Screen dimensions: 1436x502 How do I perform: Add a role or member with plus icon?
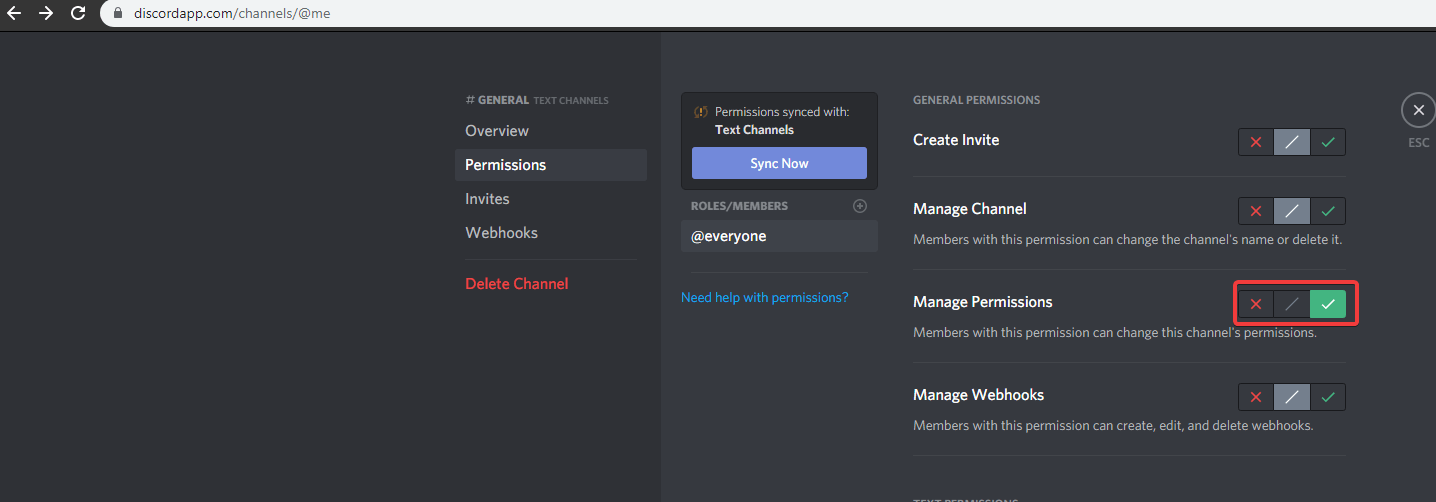tap(860, 206)
